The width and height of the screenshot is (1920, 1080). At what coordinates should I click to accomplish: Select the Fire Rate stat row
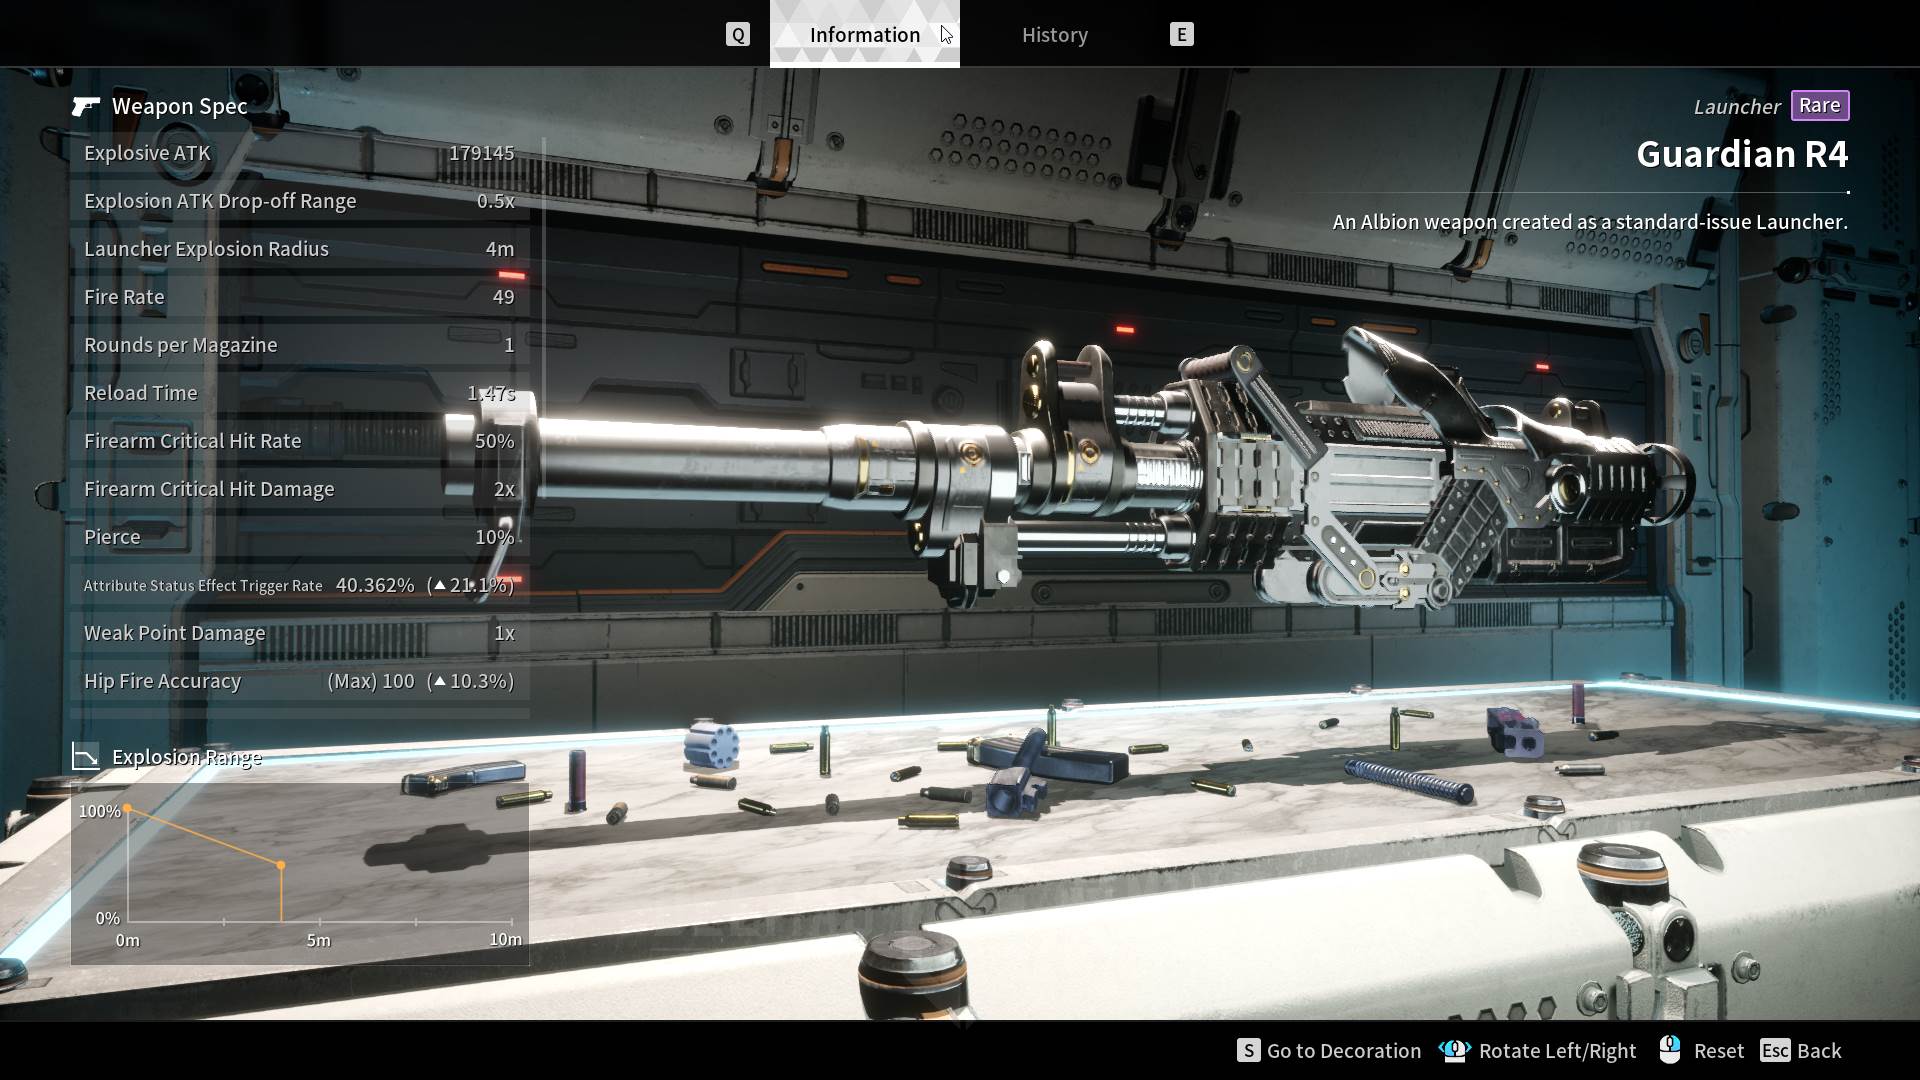point(299,297)
